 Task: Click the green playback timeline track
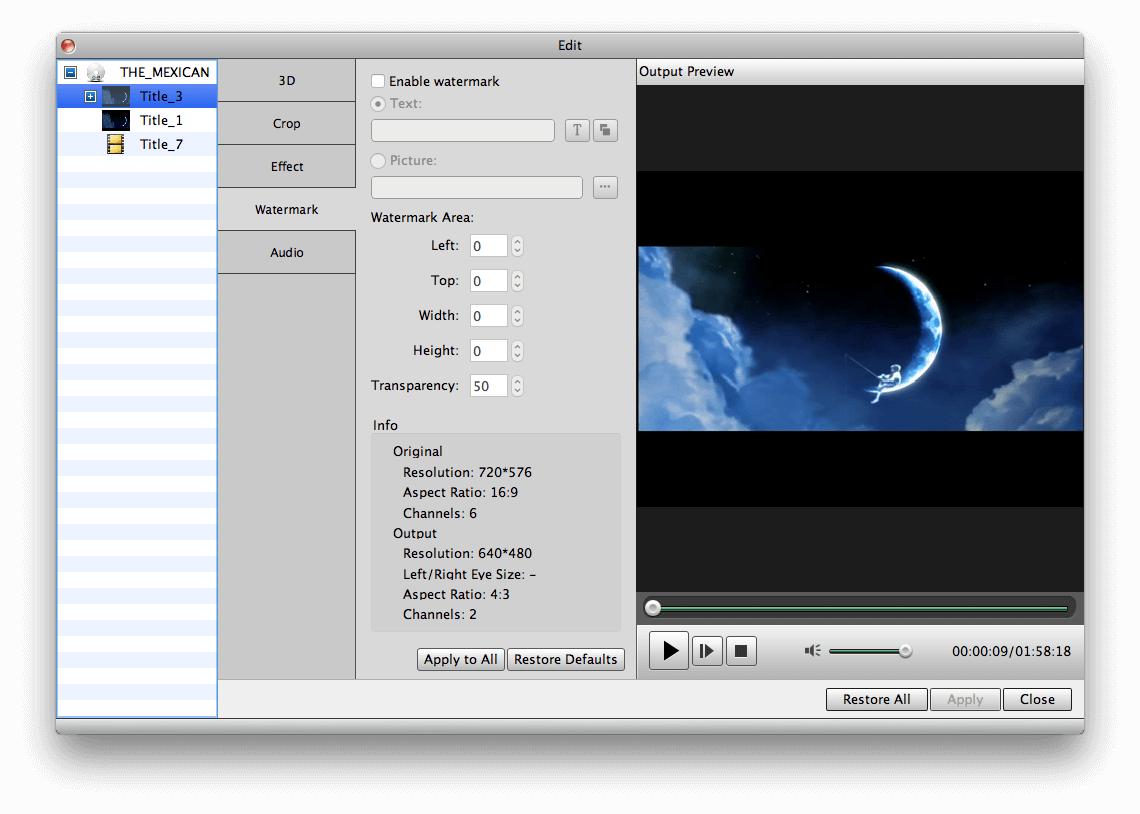tap(862, 608)
